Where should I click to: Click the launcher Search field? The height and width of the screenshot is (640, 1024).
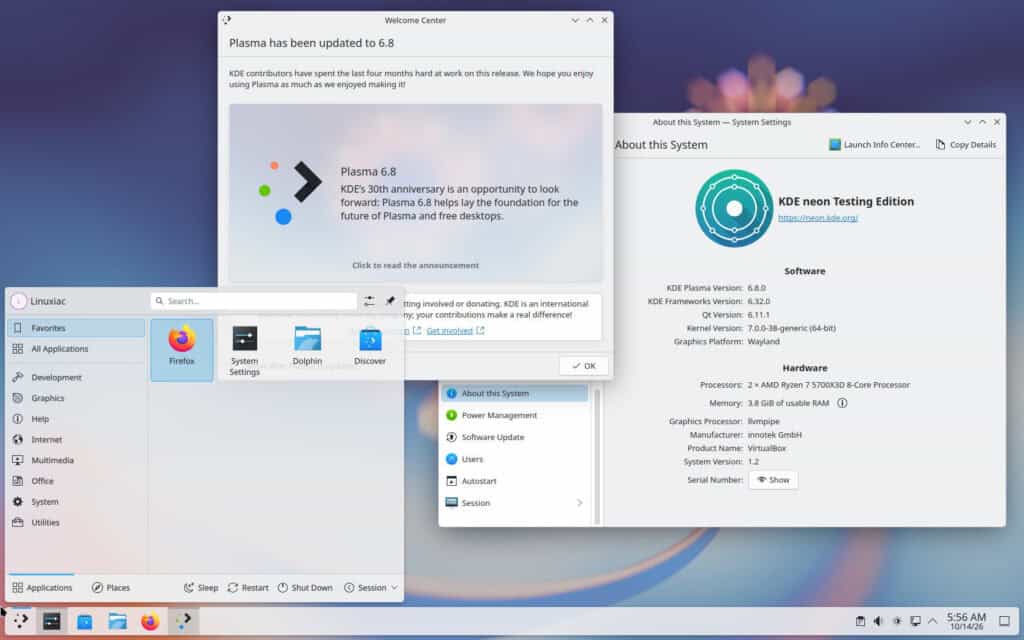coord(253,301)
